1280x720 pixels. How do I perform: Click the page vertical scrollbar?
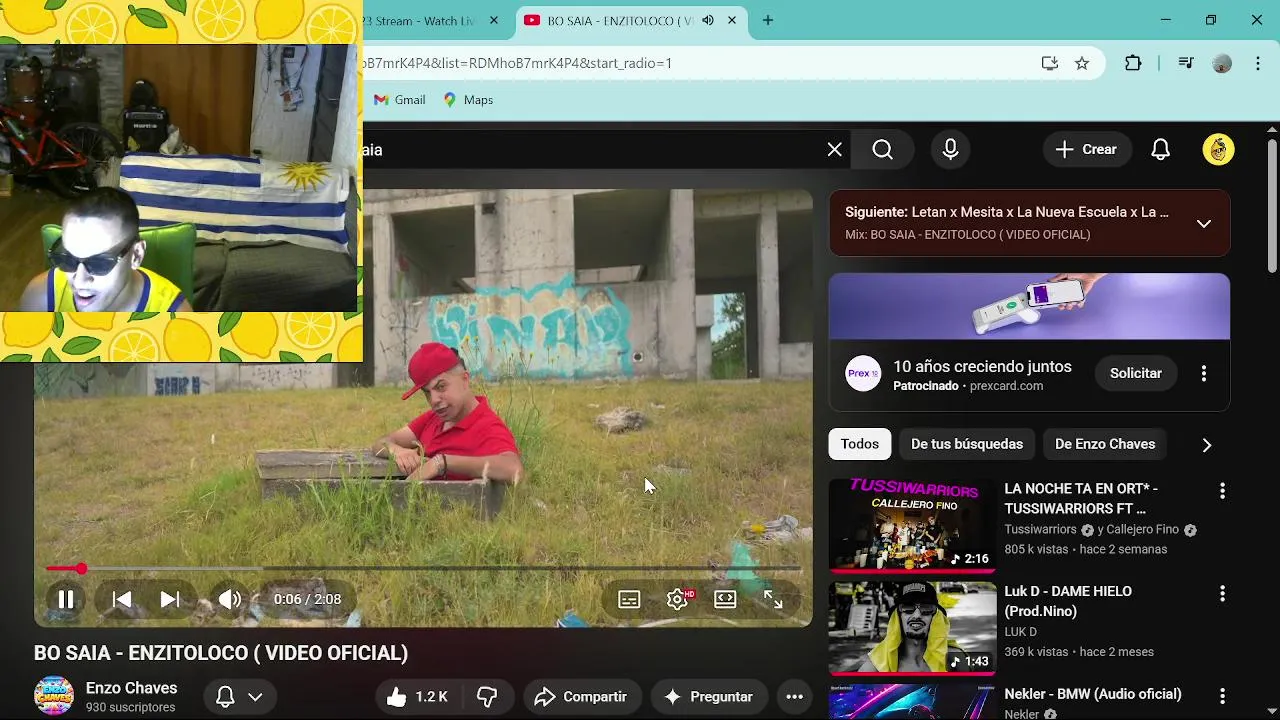click(x=1272, y=205)
